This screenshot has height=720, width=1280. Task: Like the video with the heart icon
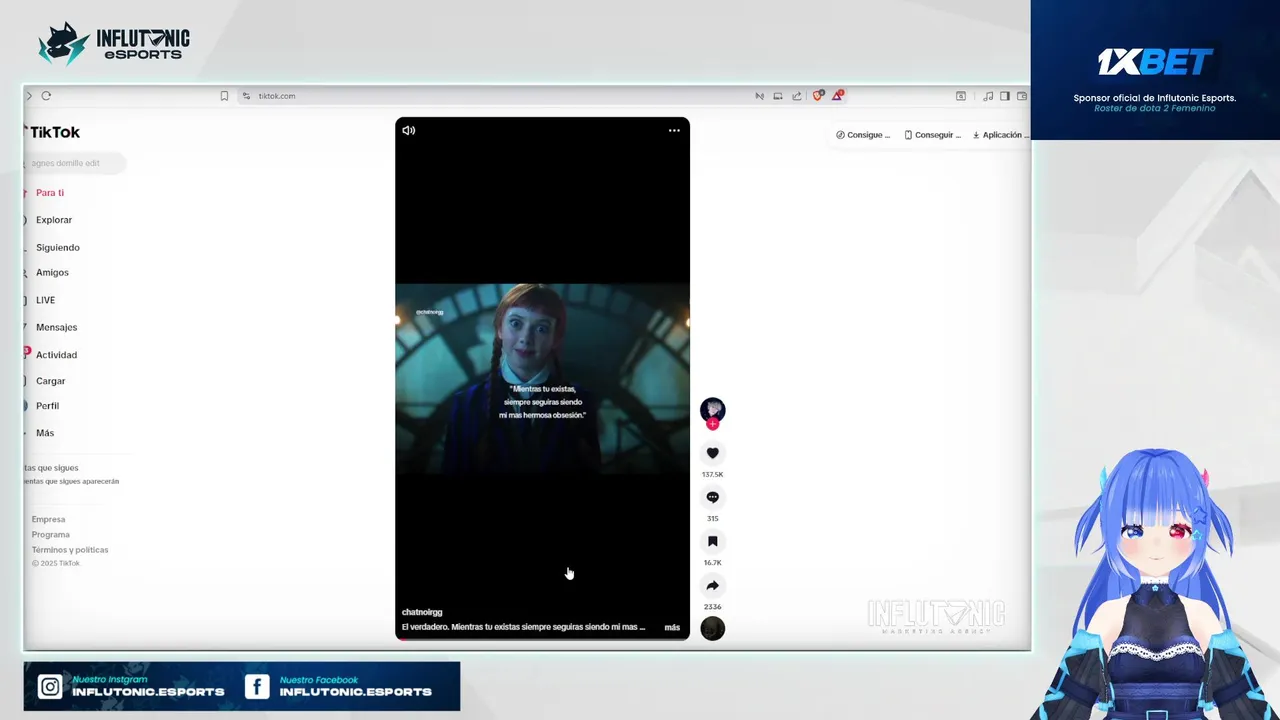pos(712,453)
